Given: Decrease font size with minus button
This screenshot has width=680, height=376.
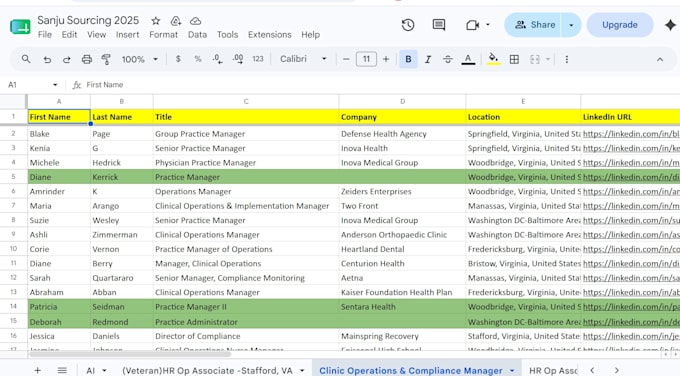Looking at the screenshot, I should point(346,59).
